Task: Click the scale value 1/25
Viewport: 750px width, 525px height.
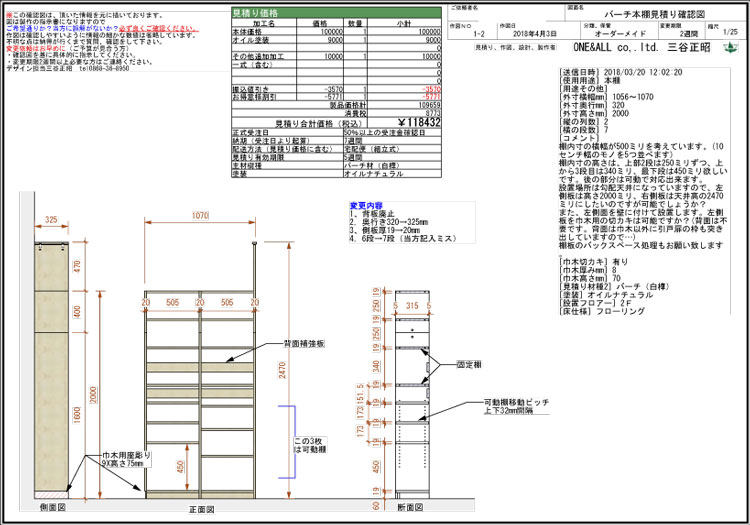Action: pyautogui.click(x=730, y=32)
